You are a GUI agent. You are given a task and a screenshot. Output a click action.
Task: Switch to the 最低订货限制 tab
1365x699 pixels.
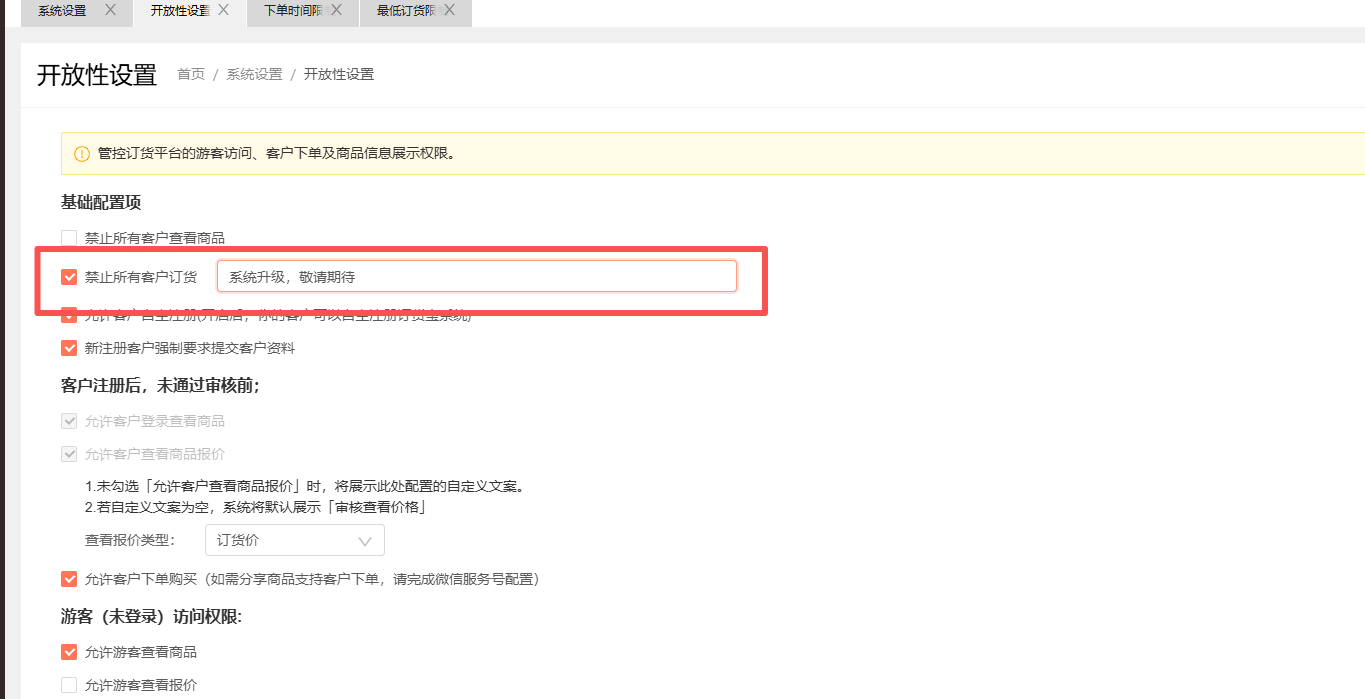[406, 10]
